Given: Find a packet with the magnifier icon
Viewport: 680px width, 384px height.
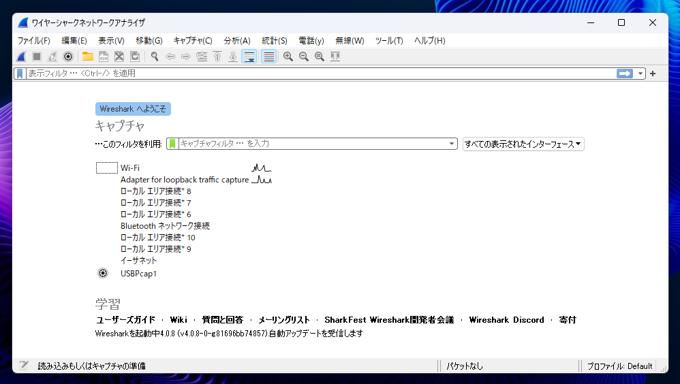Looking at the screenshot, I should tap(154, 56).
